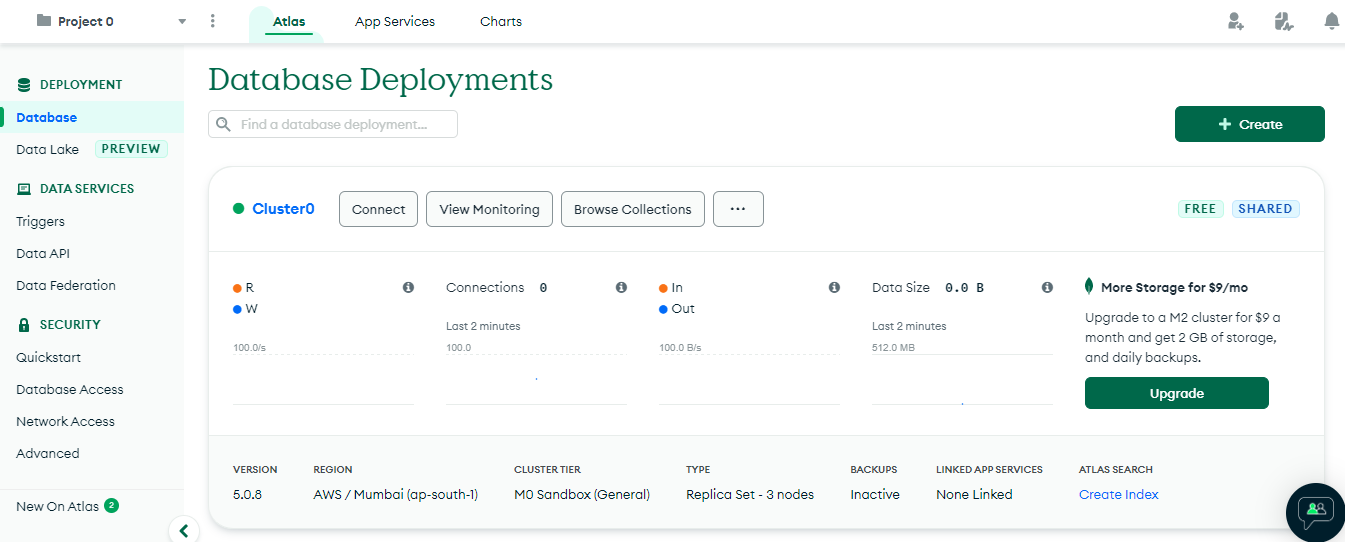Screen dimensions: 1345x542
Task: Click the New On Atlas count badge
Action: coord(111,506)
